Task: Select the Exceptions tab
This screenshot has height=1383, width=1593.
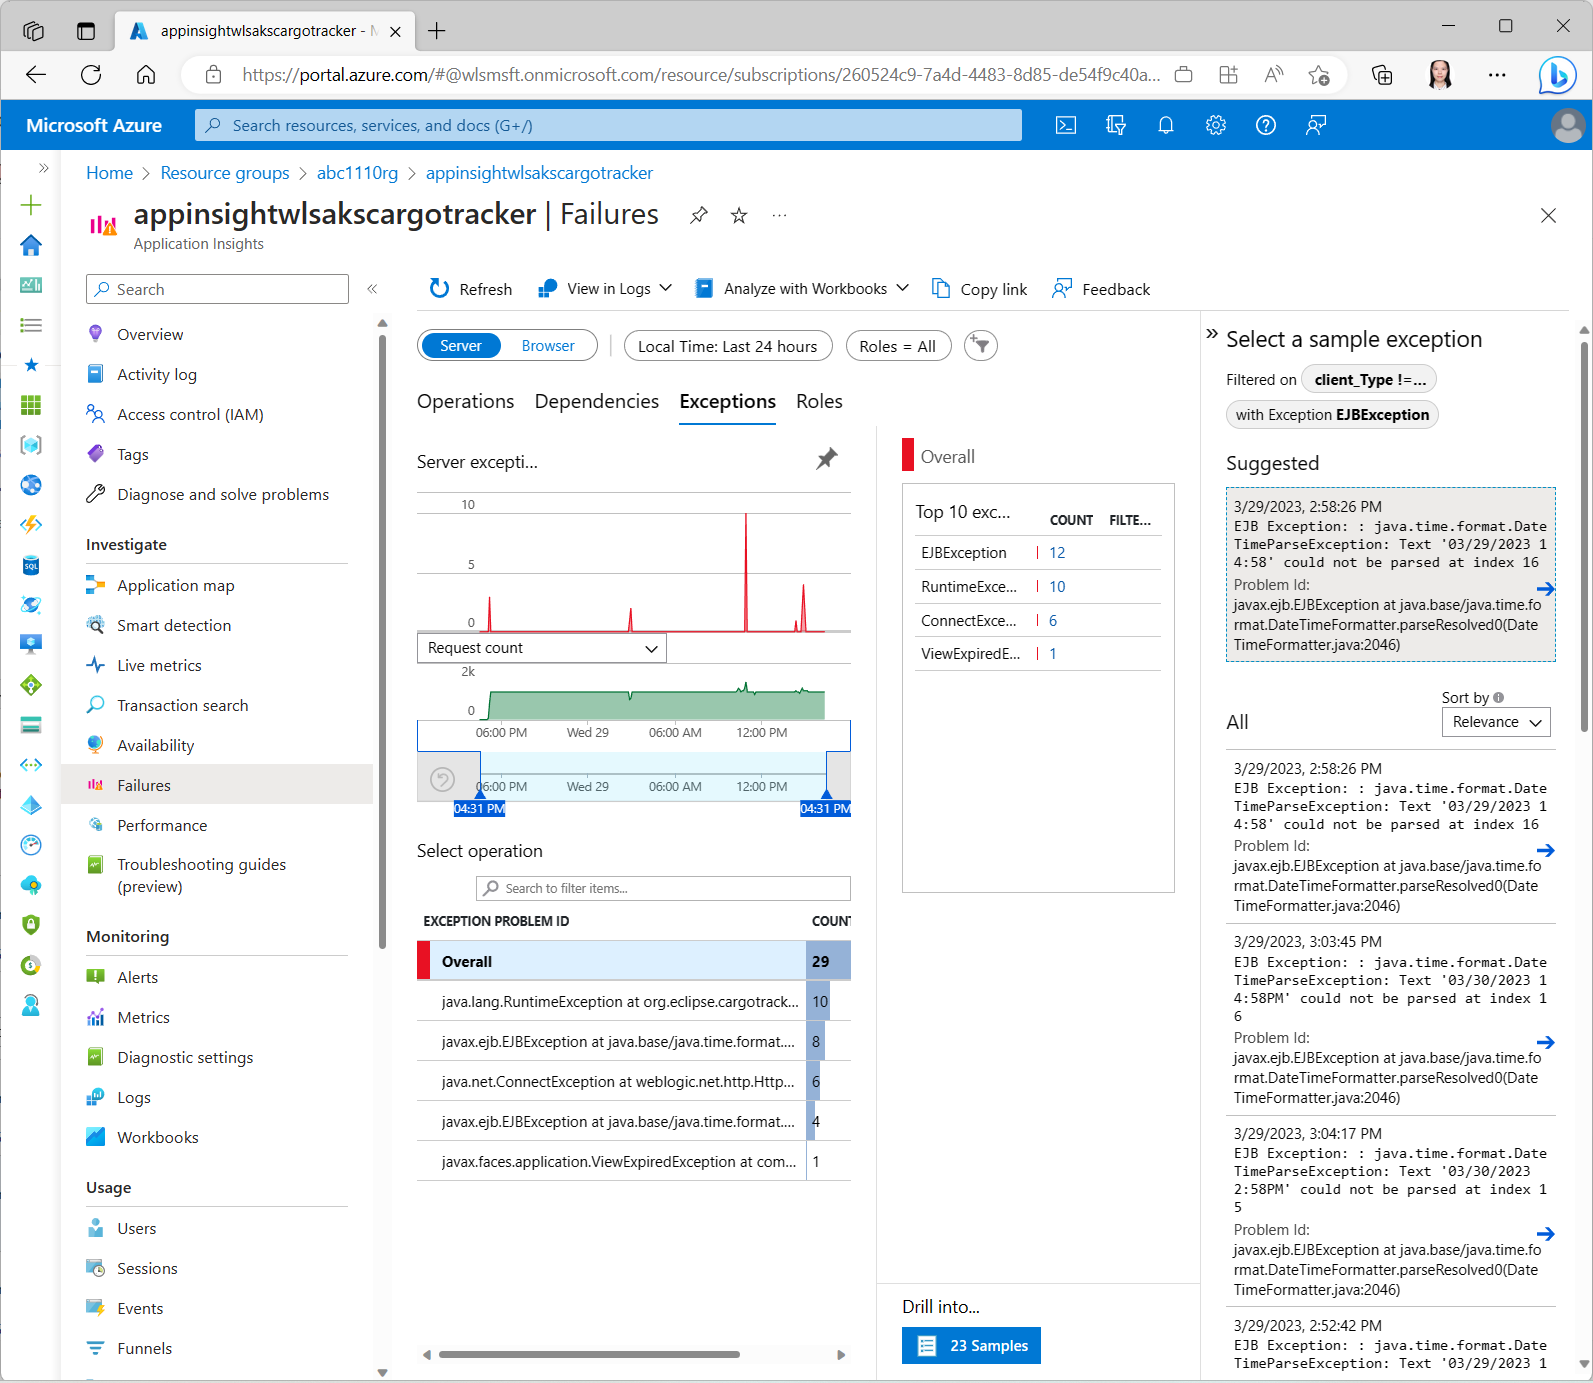Action: (728, 401)
